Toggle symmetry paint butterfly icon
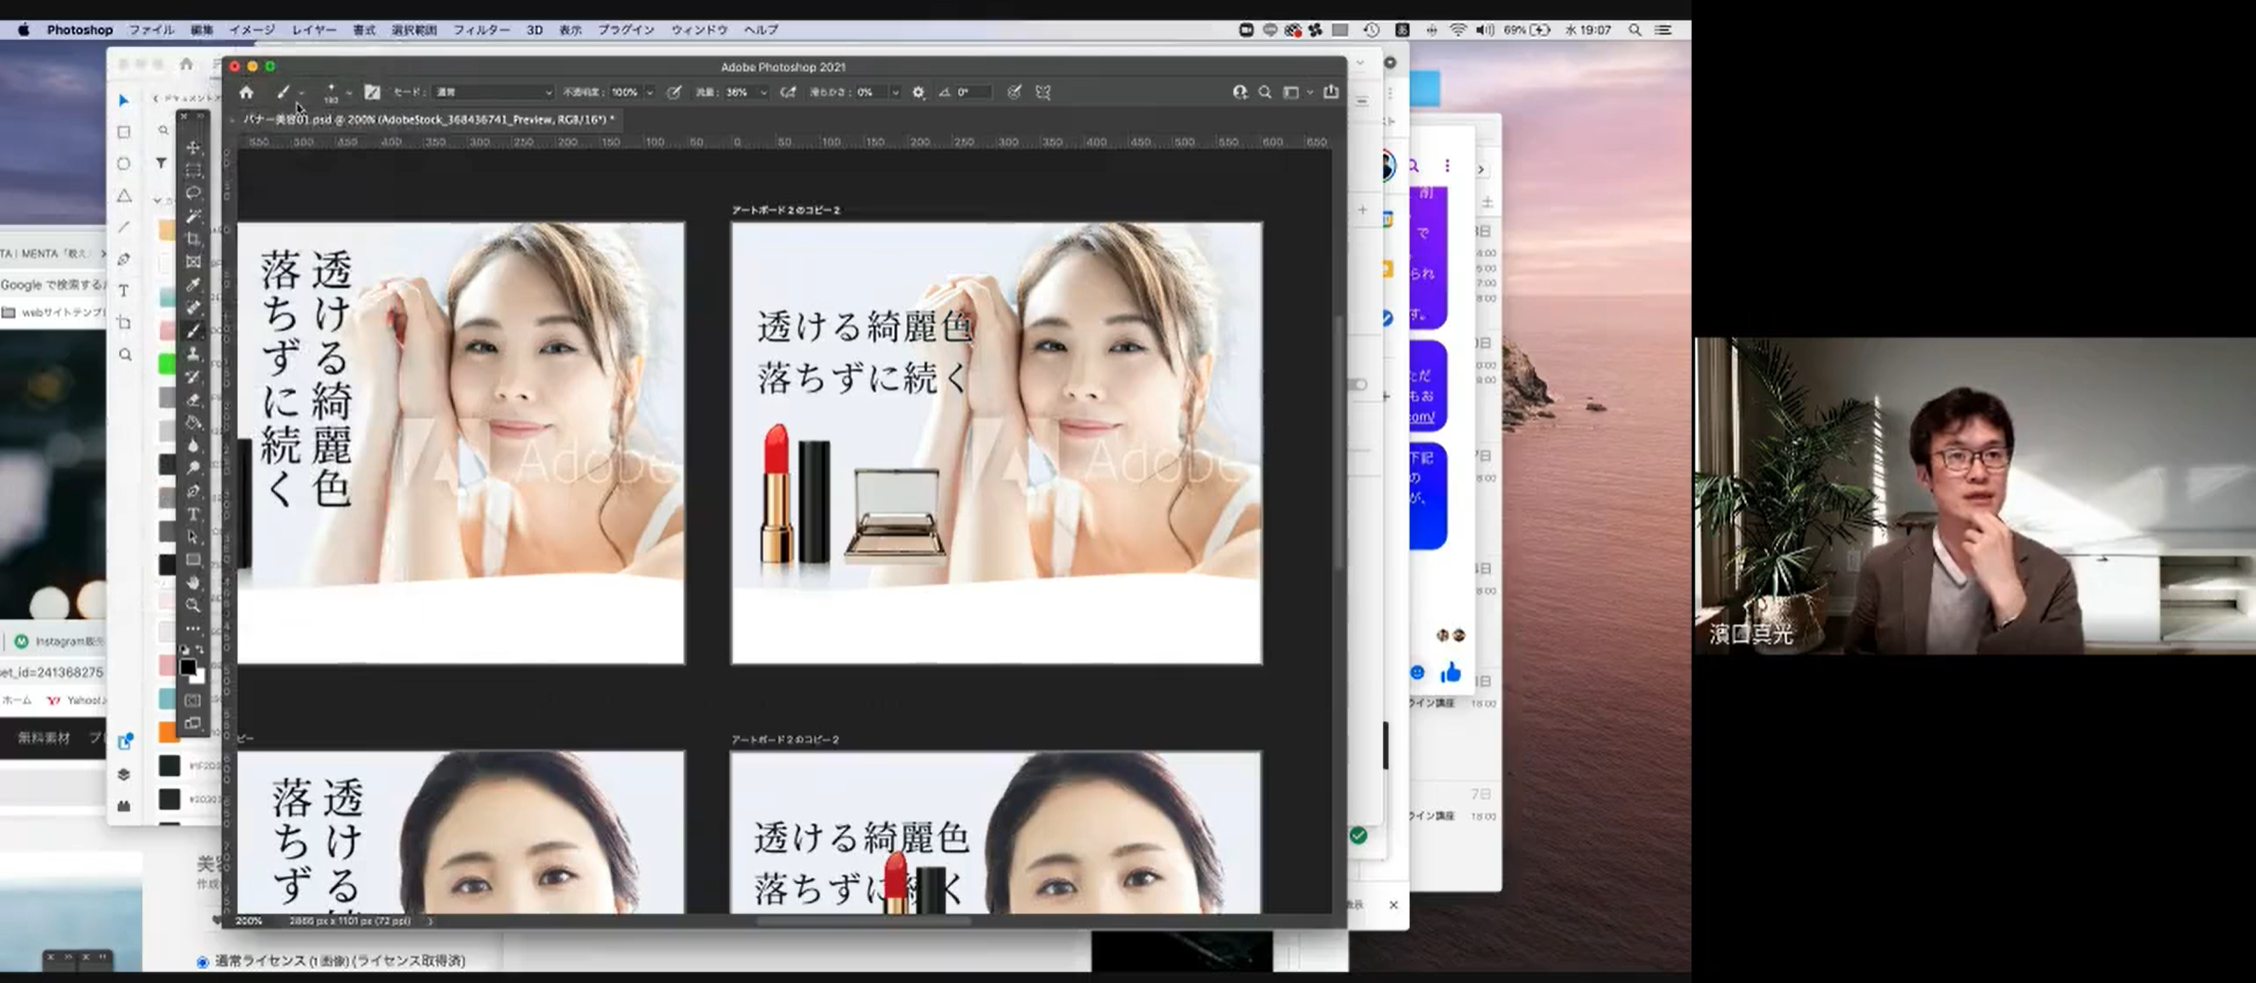Image resolution: width=2256 pixels, height=983 pixels. click(1043, 92)
